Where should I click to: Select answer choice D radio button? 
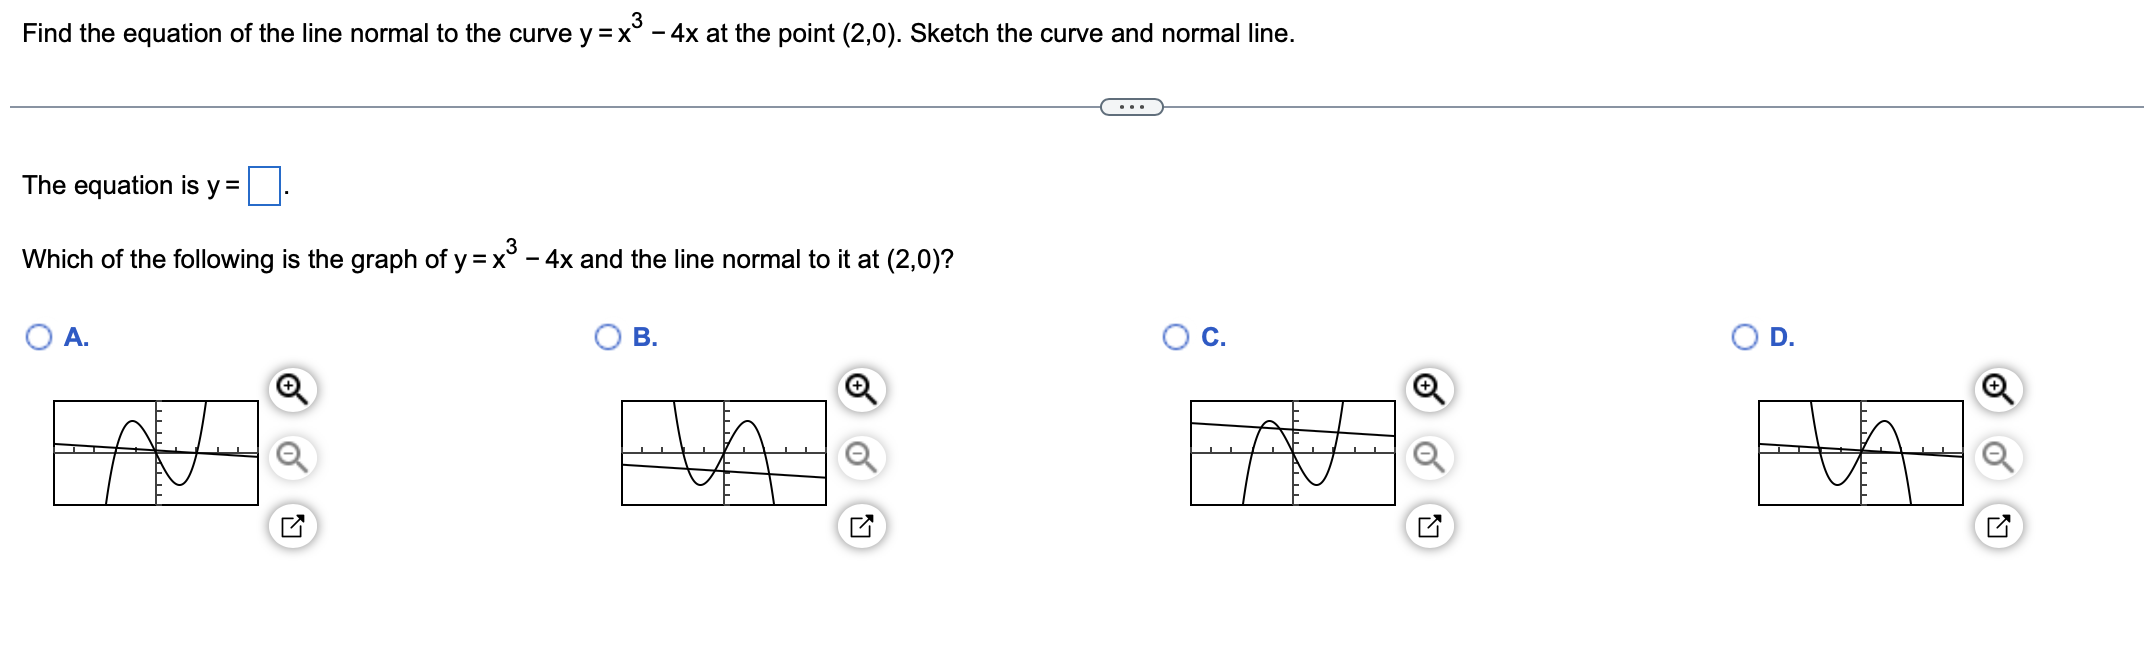pyautogui.click(x=1744, y=338)
